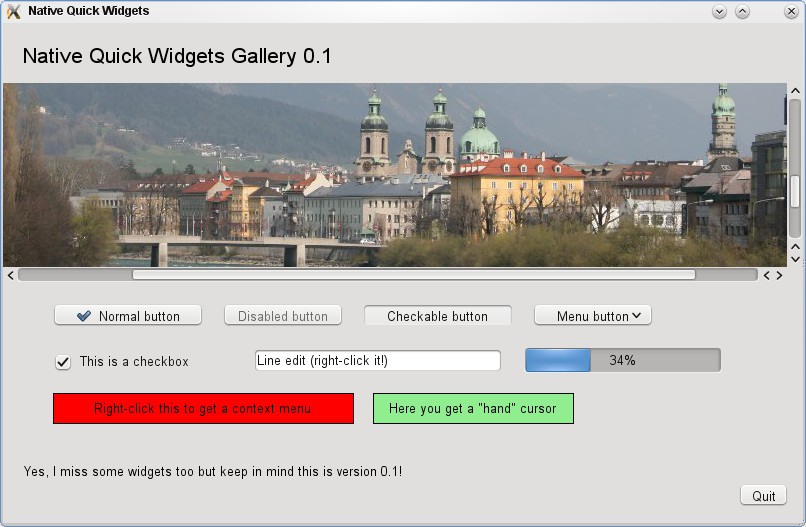Click the Normal button with checkmark icon

coord(127,315)
